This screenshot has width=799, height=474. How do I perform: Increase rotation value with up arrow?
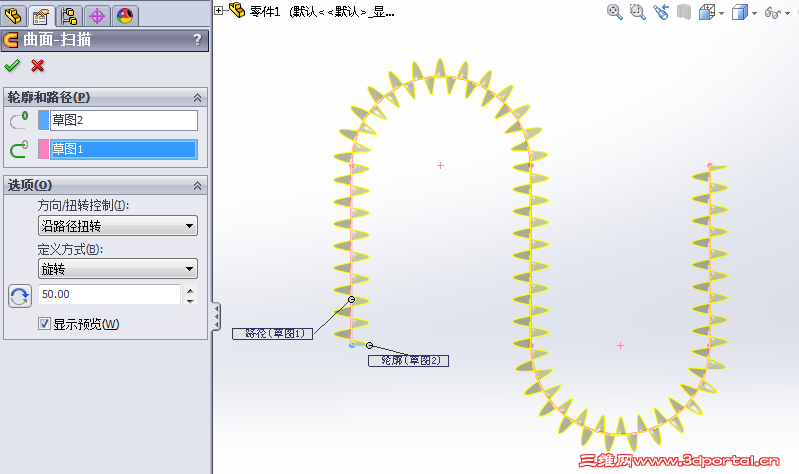[191, 291]
